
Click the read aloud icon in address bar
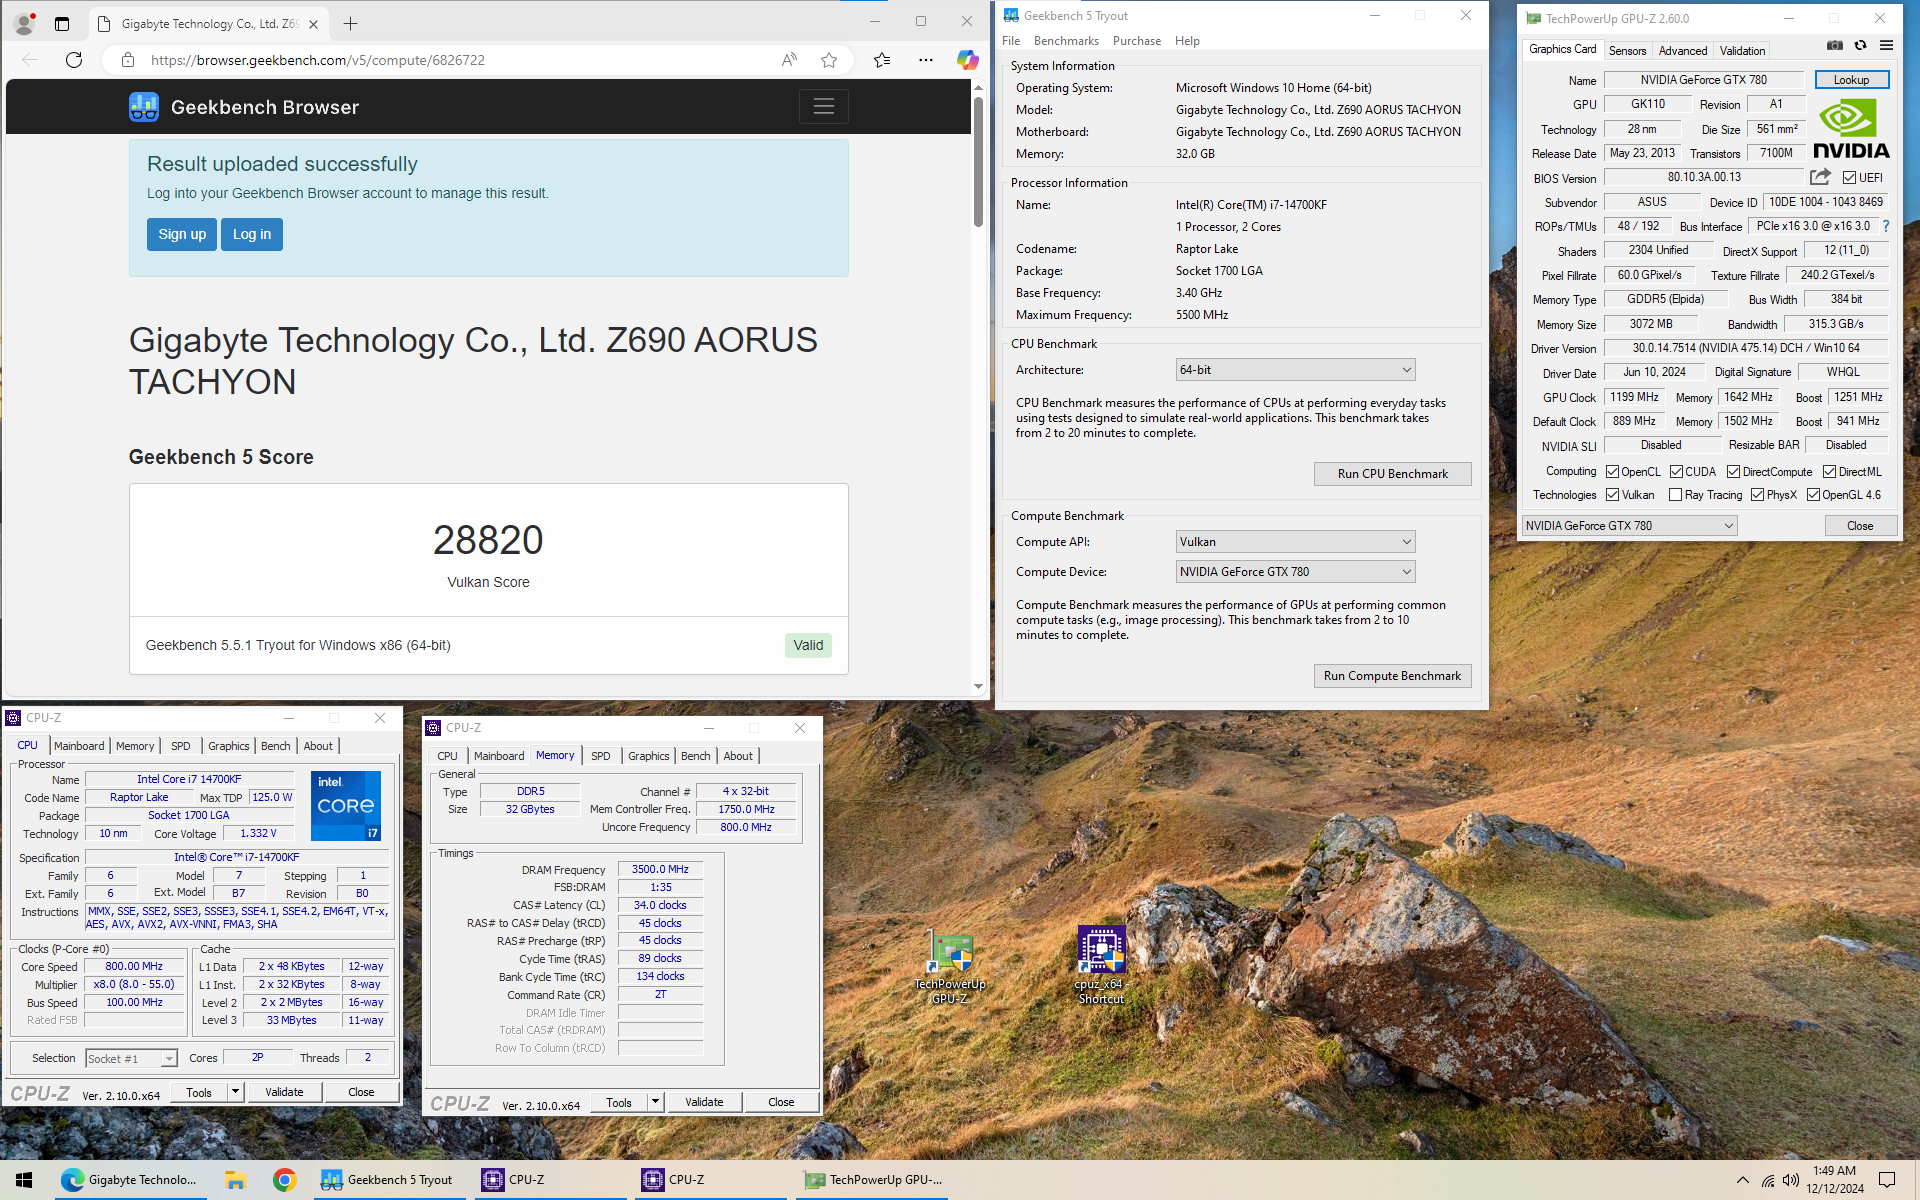(x=789, y=60)
